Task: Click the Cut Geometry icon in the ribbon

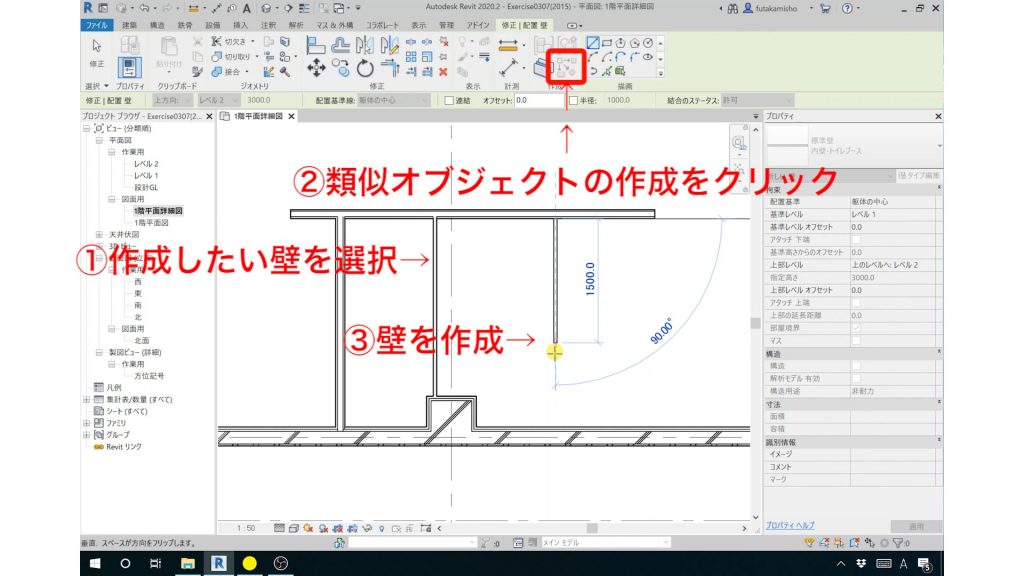Action: click(x=218, y=57)
